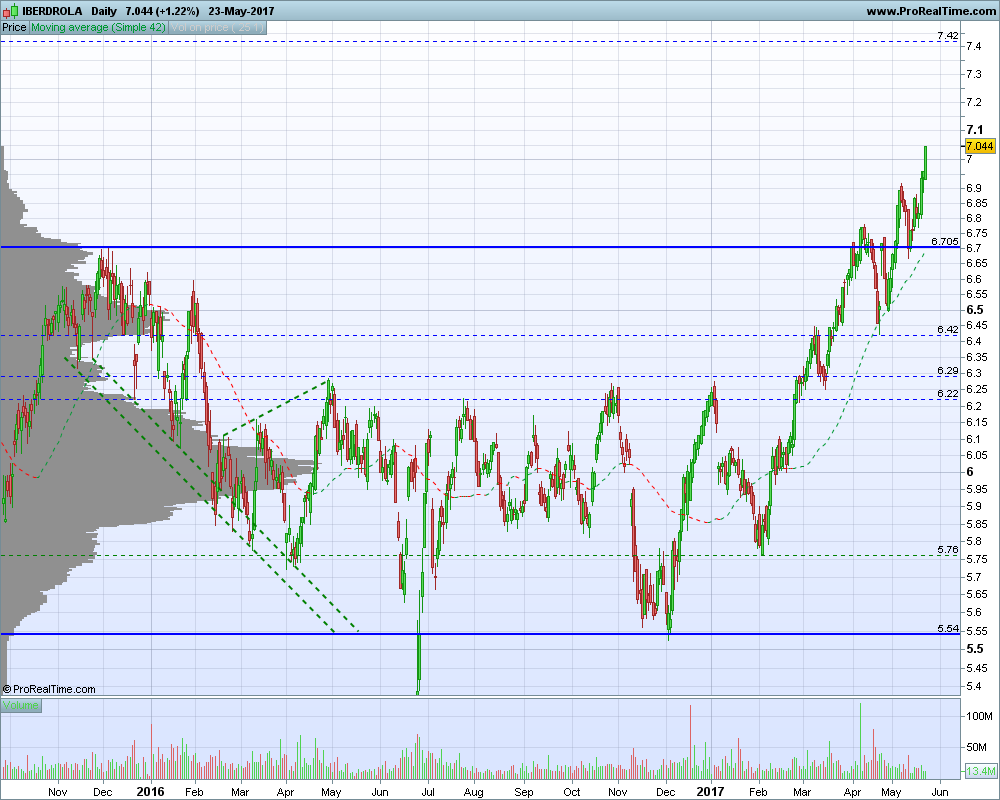This screenshot has width=1000, height=800.
Task: Open the www.ProRealTime.com link
Action: (x=930, y=11)
